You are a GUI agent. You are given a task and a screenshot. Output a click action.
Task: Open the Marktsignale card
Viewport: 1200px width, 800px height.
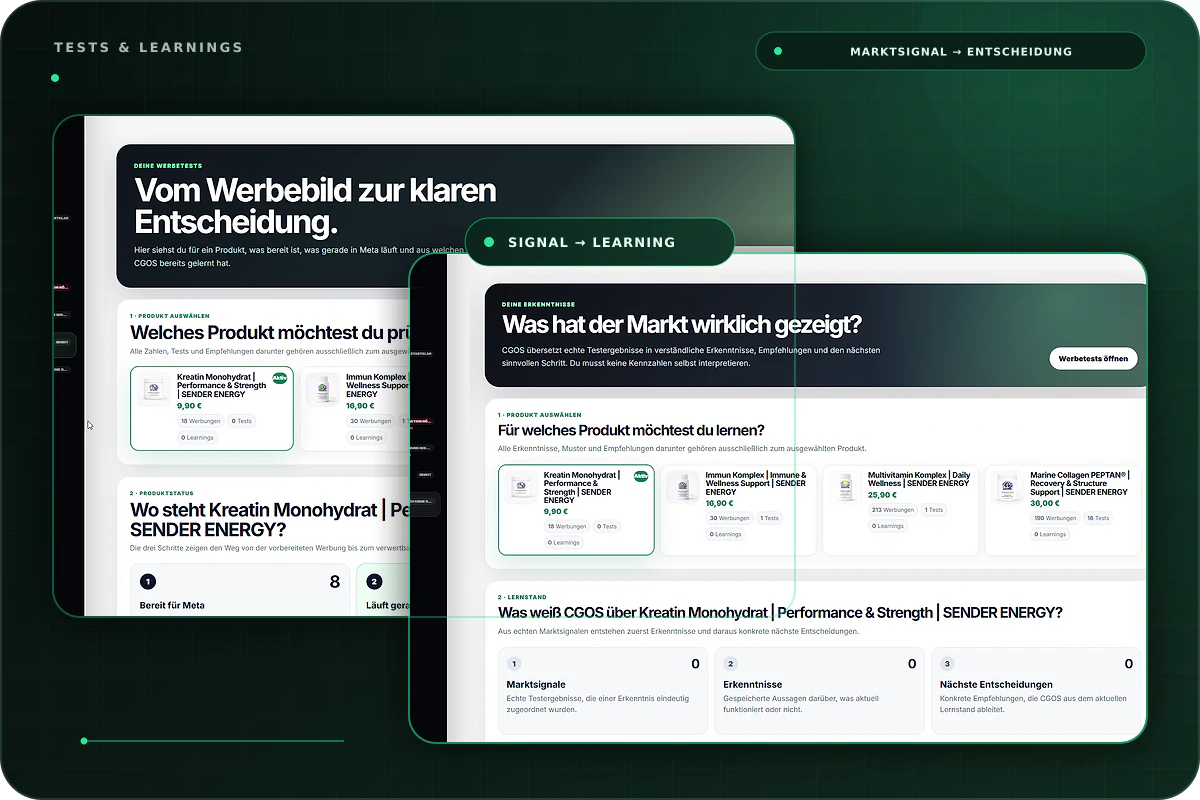click(603, 691)
